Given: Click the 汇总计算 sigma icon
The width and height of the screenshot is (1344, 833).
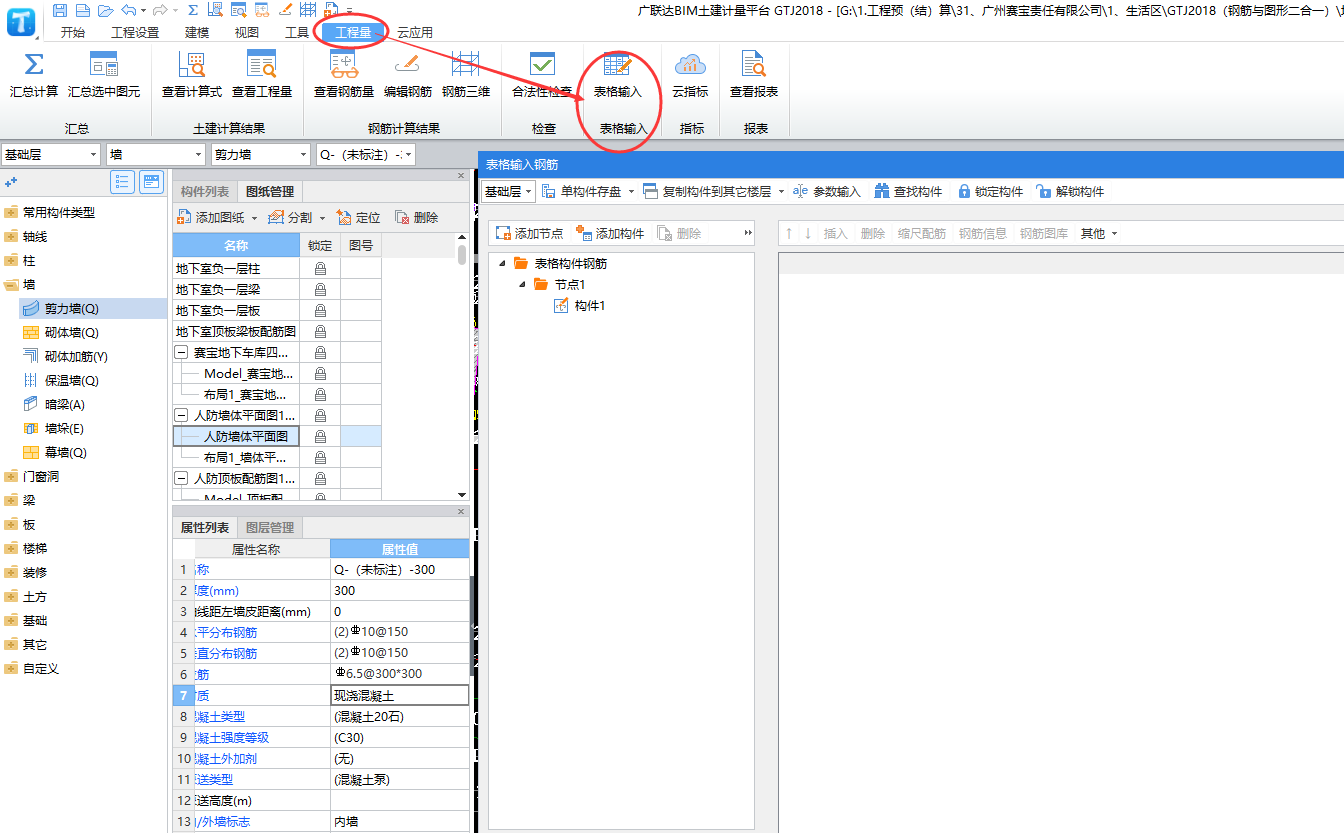Looking at the screenshot, I should pyautogui.click(x=34, y=65).
